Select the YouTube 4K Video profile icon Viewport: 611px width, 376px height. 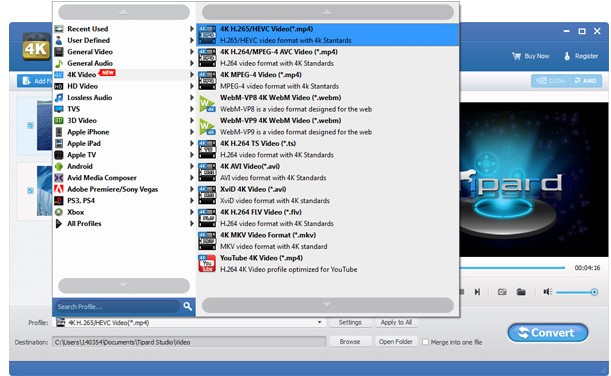(207, 263)
